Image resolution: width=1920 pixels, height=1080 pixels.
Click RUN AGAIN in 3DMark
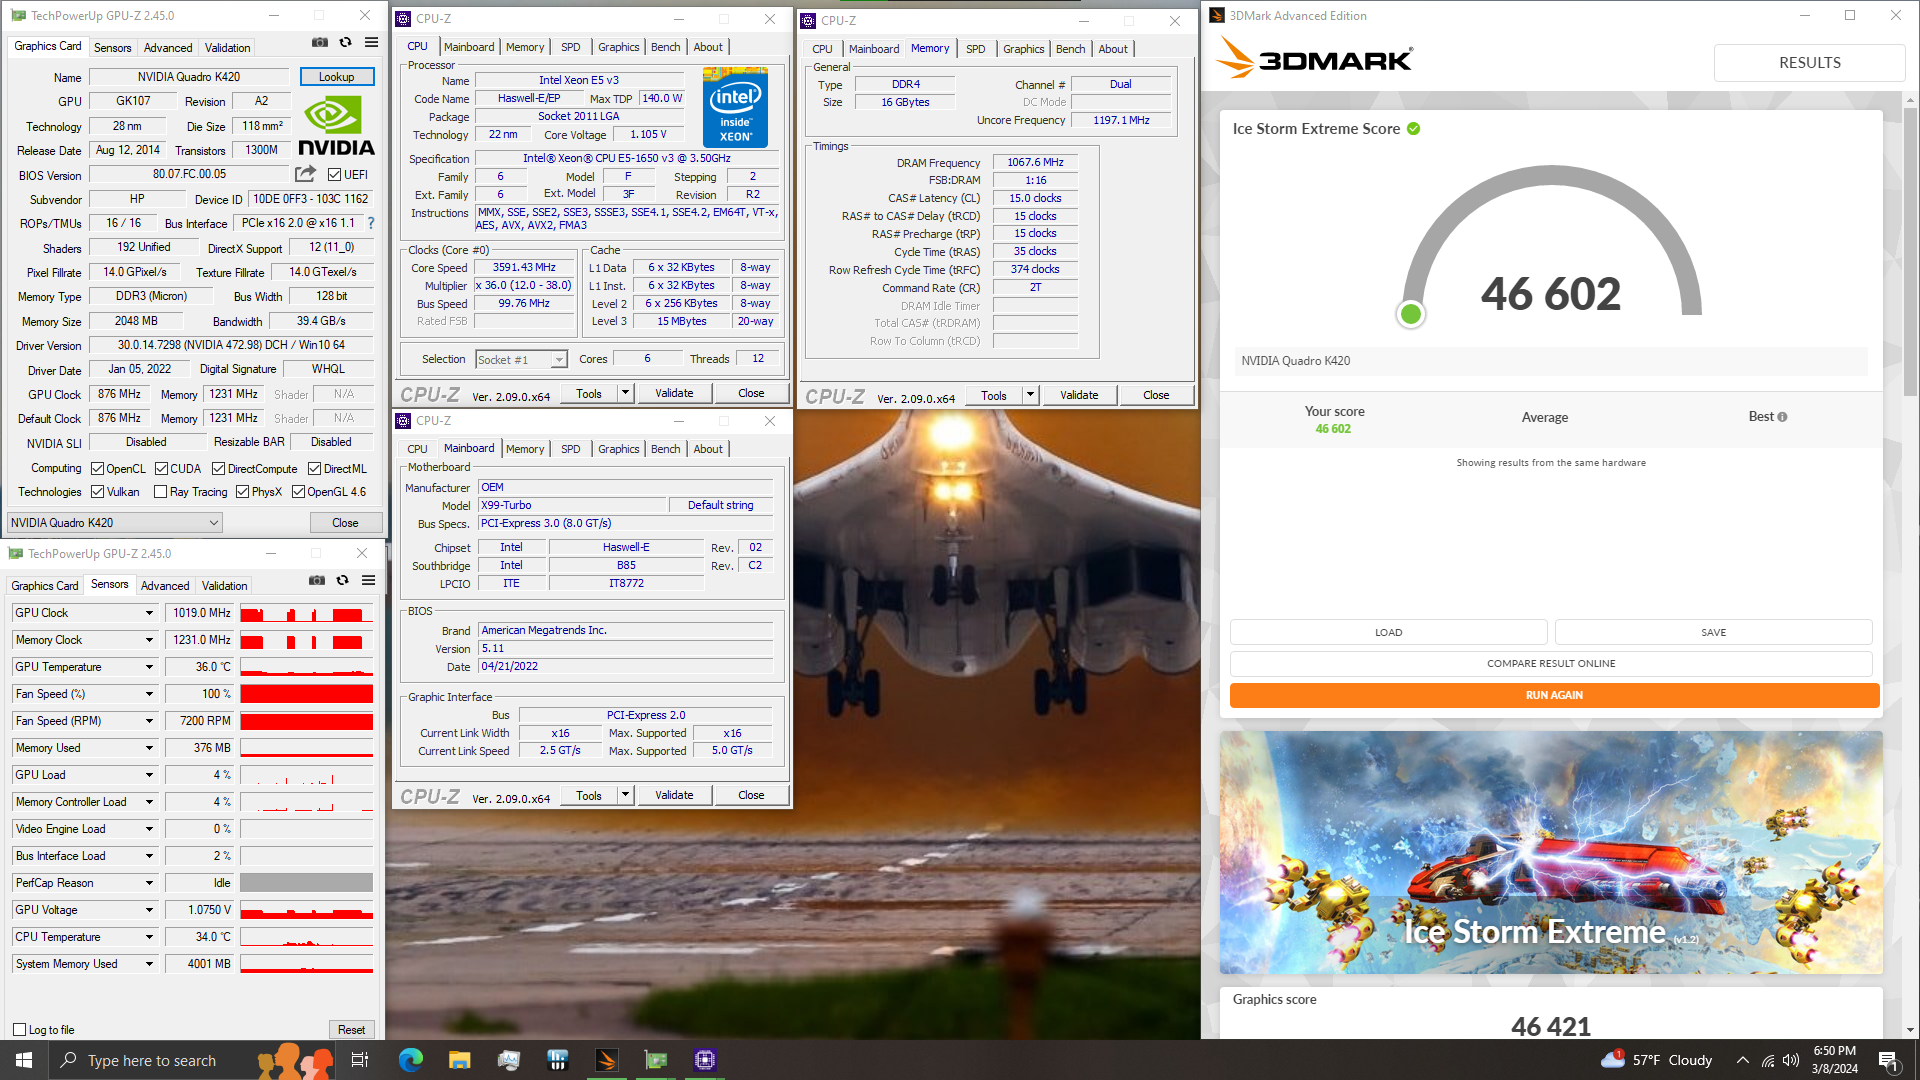click(1554, 695)
